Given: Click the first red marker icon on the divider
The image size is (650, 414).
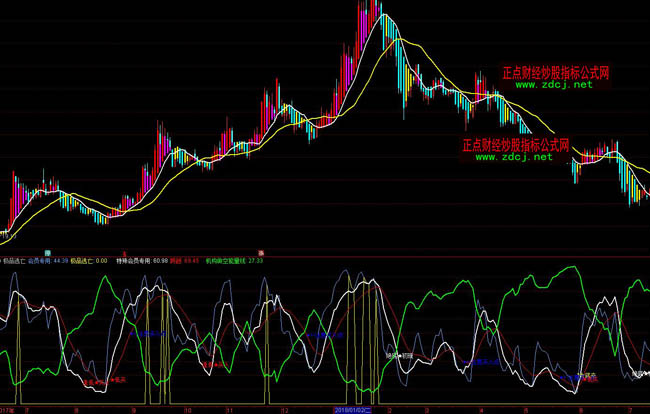Looking at the screenshot, I should 123,252.
